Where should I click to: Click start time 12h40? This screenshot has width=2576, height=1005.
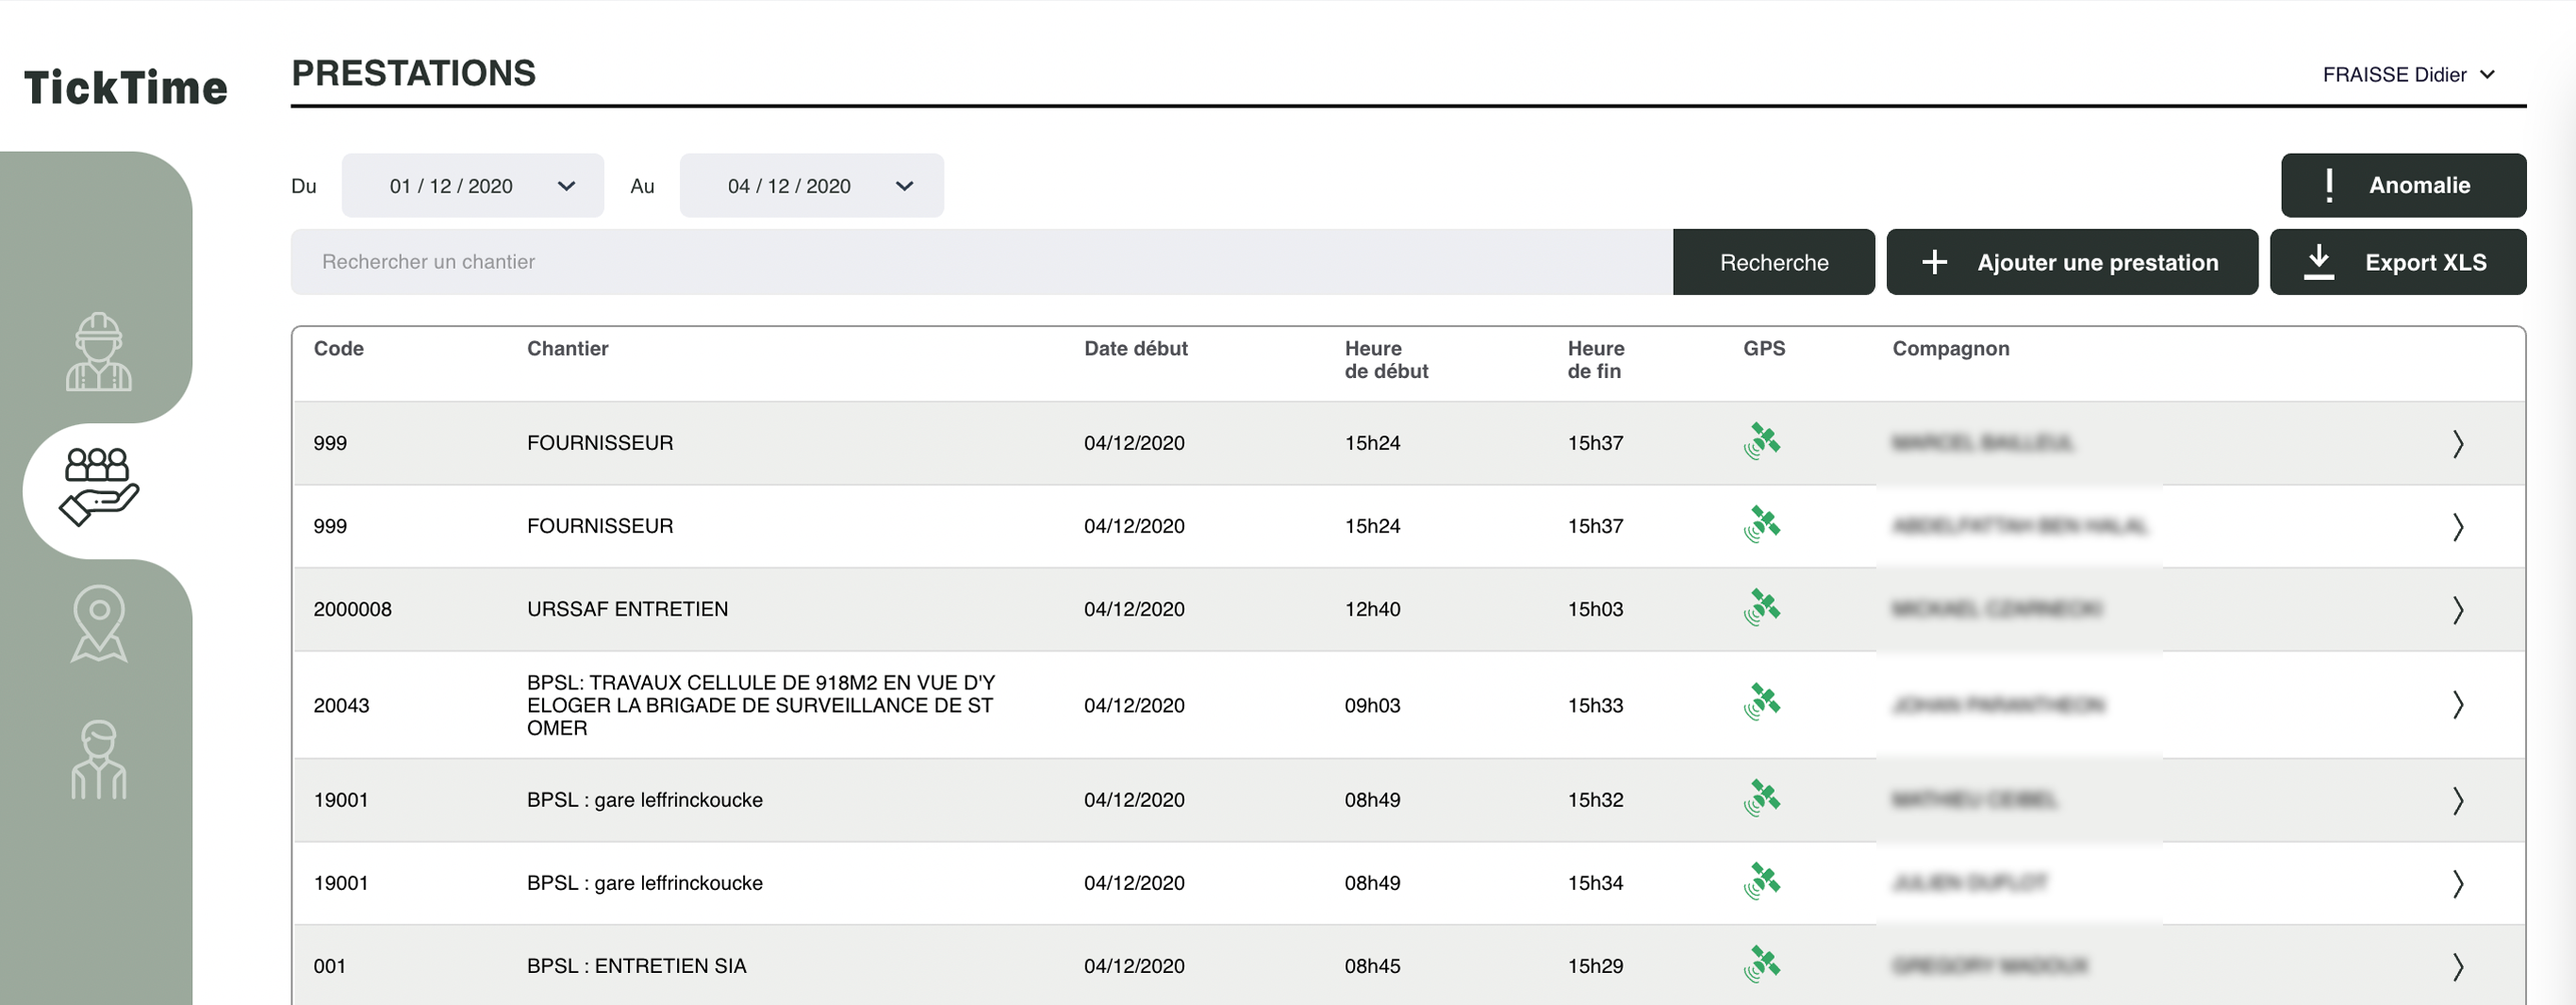(x=1372, y=609)
